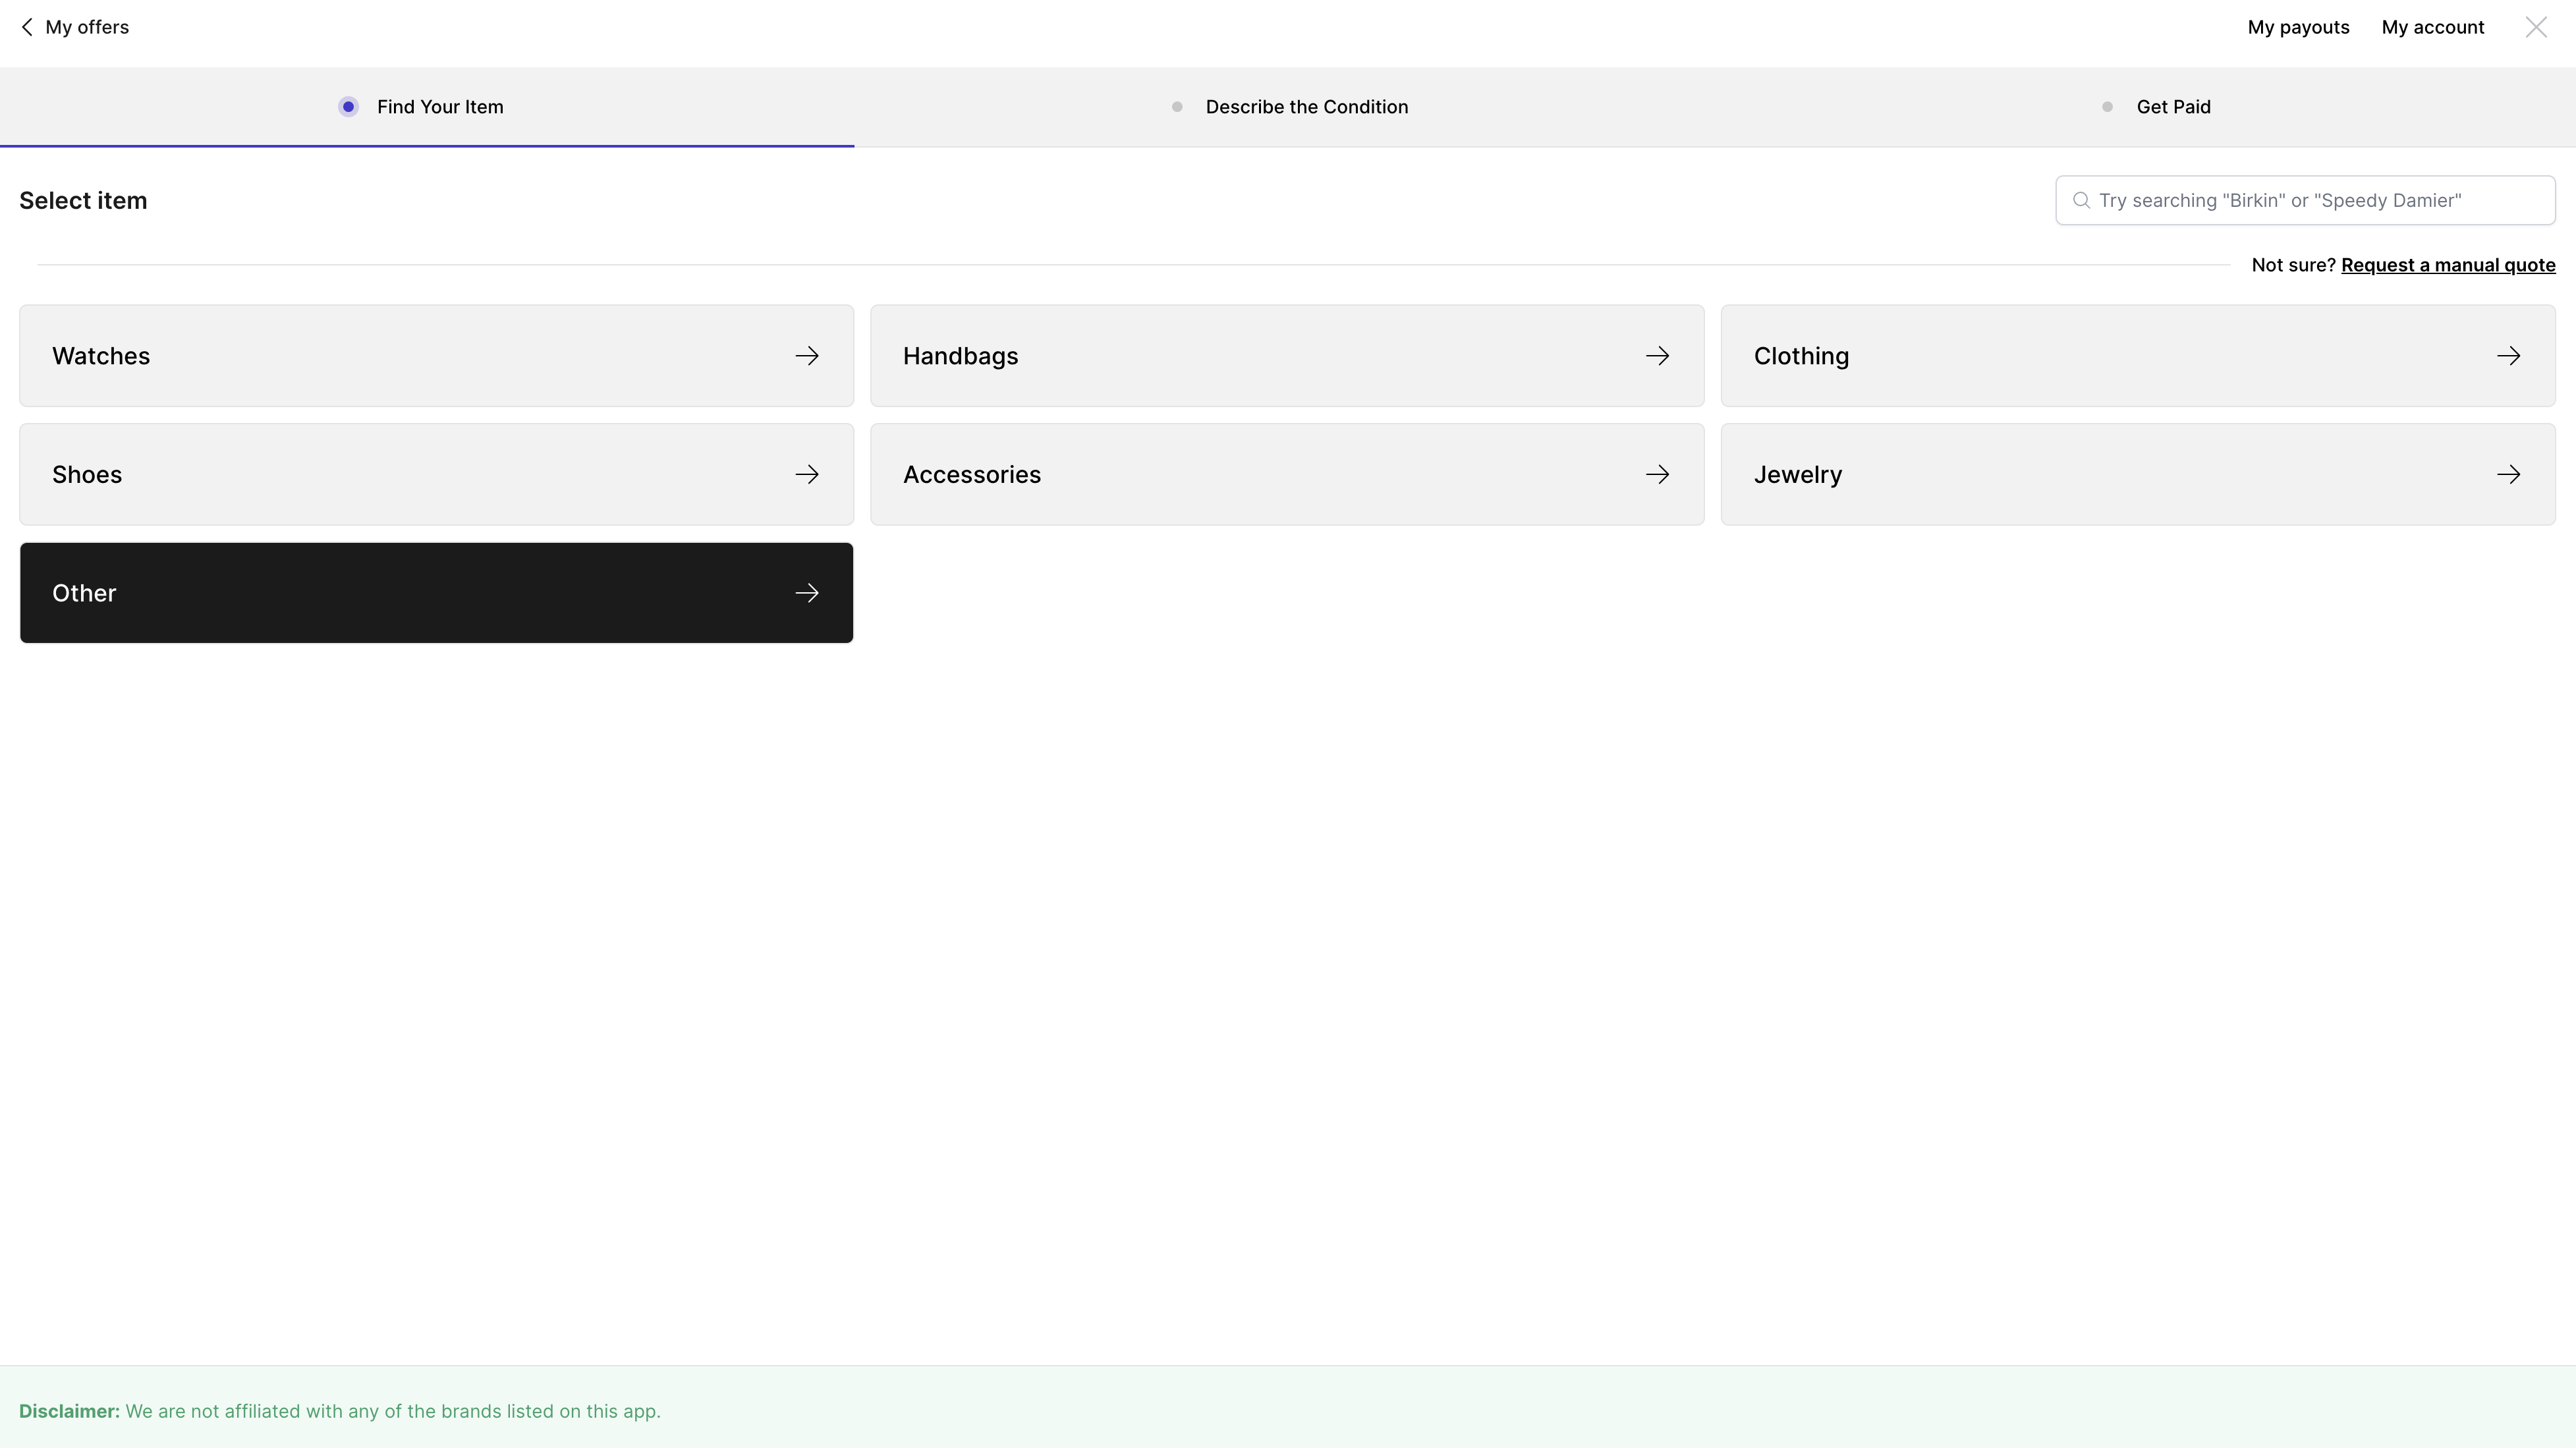
Task: Choose the Clothing category
Action: point(2138,356)
